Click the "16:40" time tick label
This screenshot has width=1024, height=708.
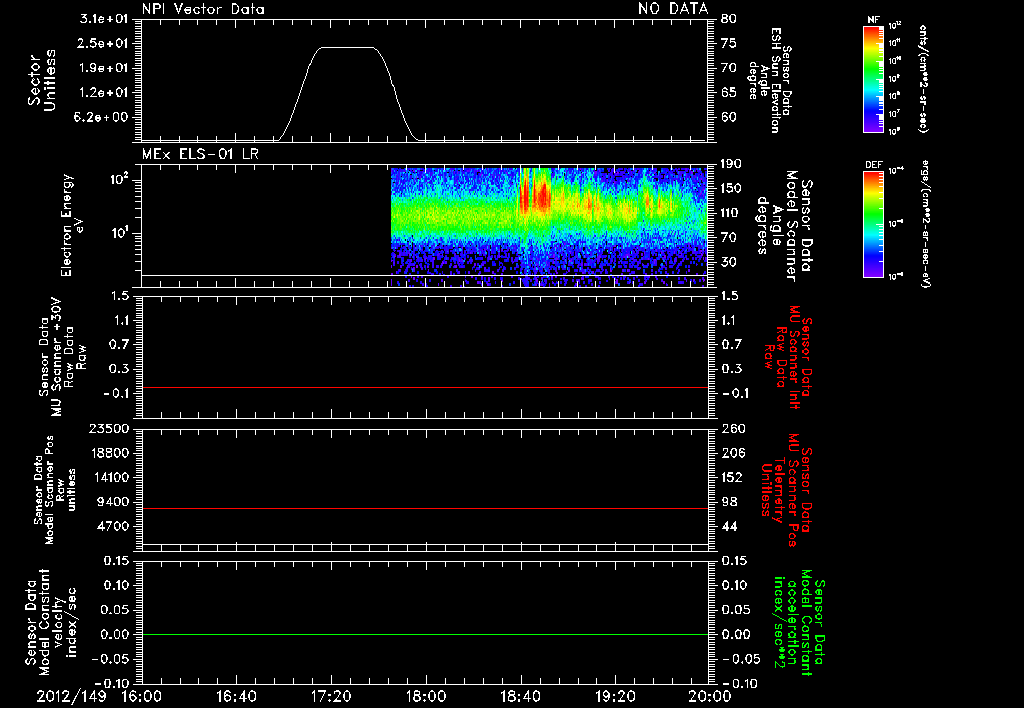click(236, 696)
